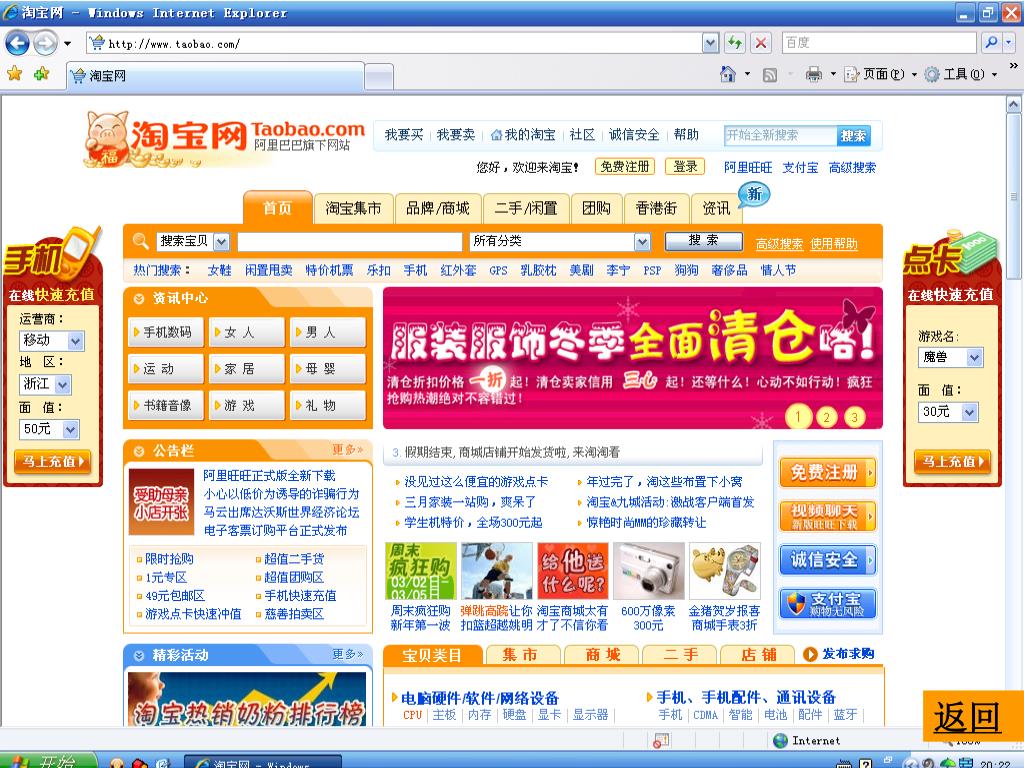Viewport: 1024px width, 768px height.
Task: Click the RSS feeds icon in toolbar
Action: (770, 75)
